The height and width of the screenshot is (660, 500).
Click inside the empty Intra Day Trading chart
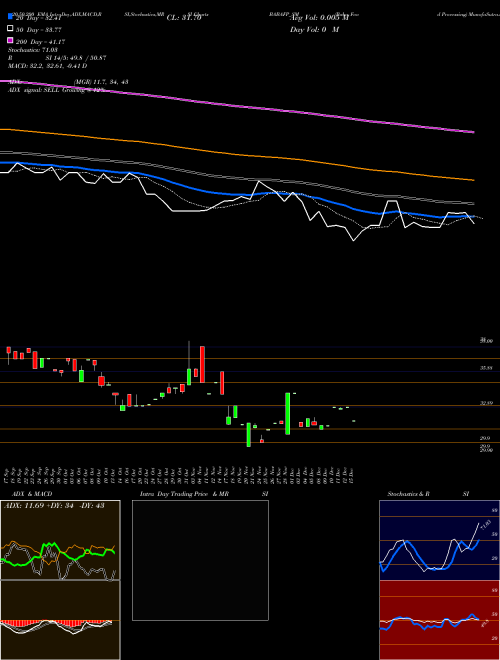200,560
